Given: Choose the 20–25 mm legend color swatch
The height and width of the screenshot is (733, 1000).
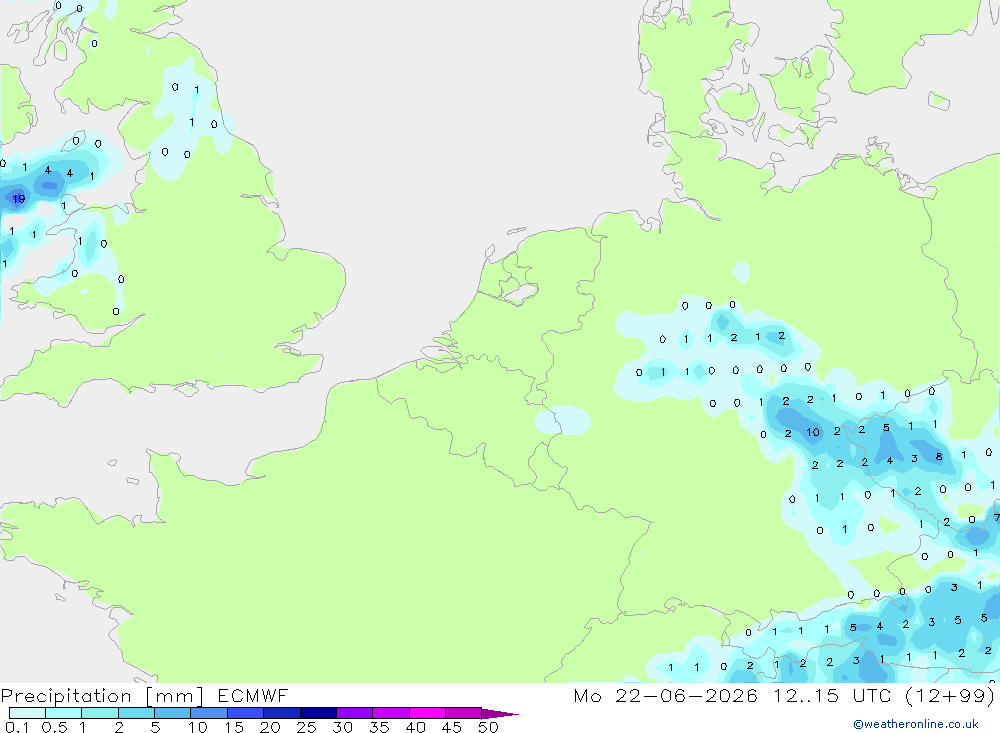Looking at the screenshot, I should [282, 713].
